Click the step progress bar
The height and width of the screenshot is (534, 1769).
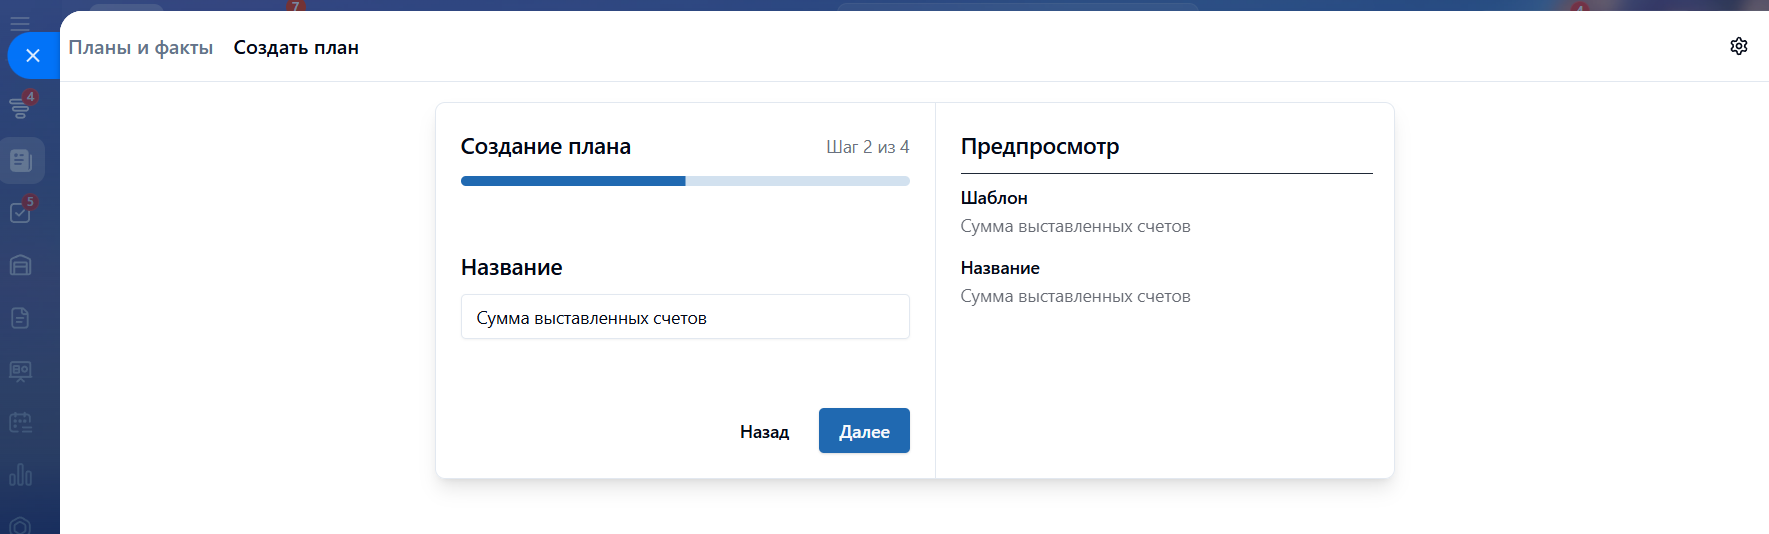(685, 181)
